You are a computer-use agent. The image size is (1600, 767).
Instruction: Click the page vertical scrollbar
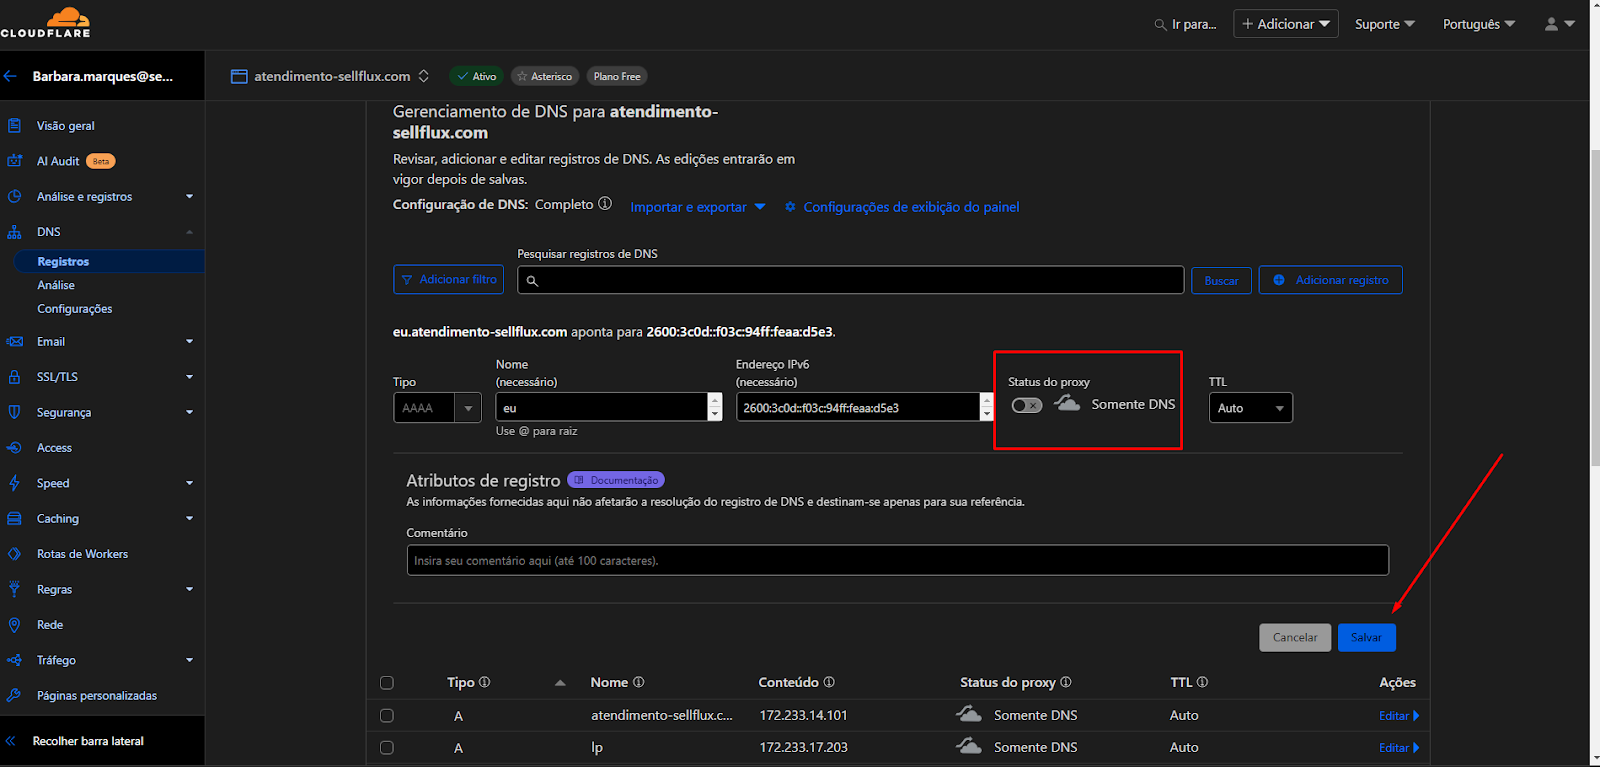1595,309
